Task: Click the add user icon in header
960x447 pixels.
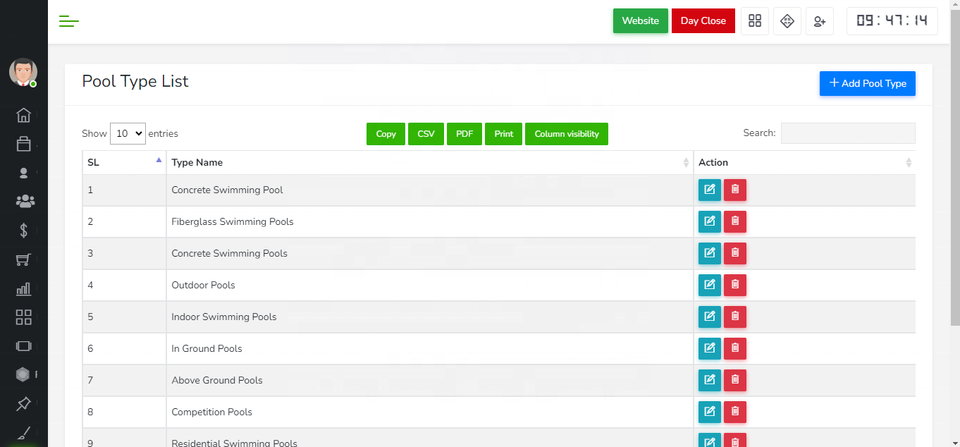Action: (x=821, y=21)
